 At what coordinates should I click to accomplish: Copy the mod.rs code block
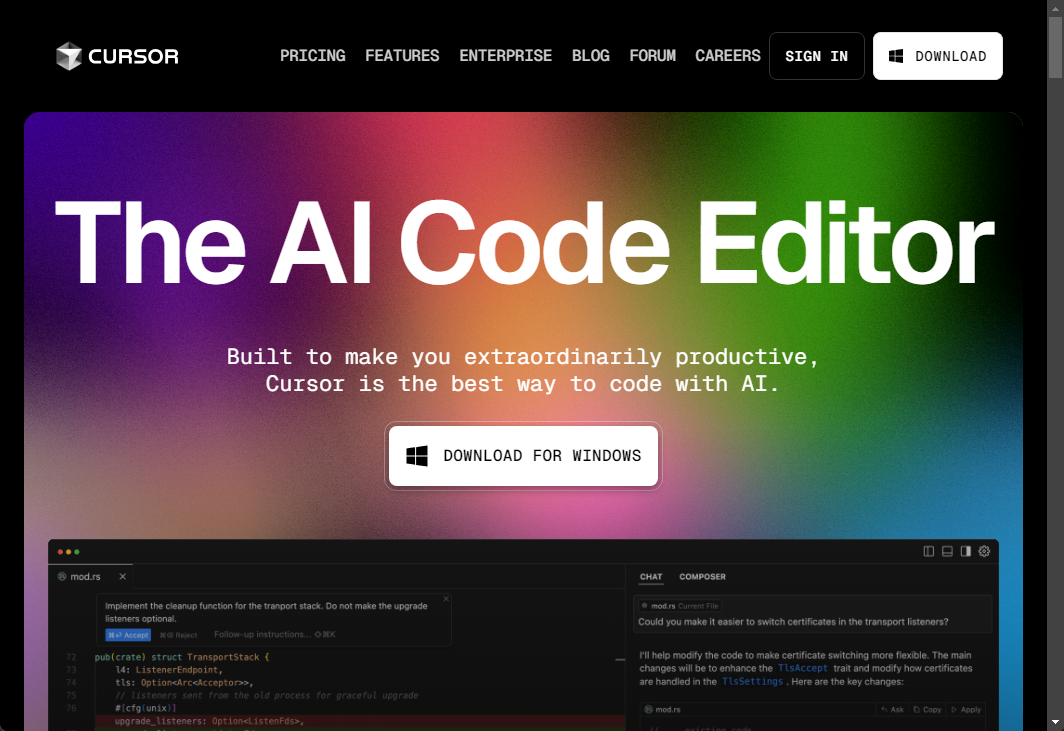(x=927, y=709)
